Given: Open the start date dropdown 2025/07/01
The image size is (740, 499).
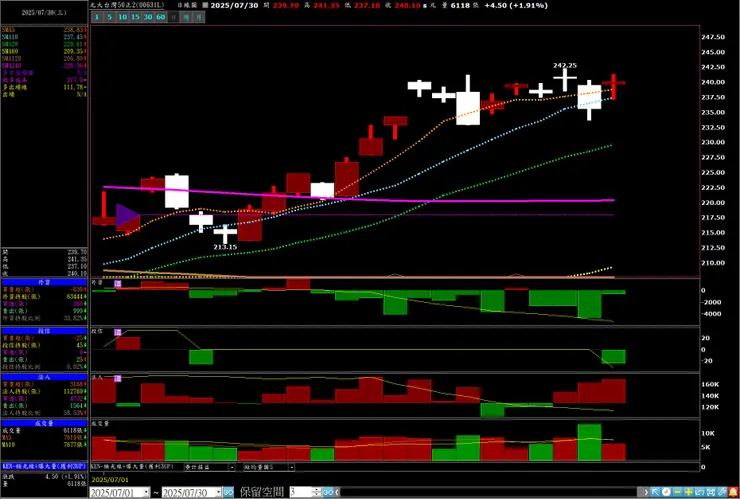Looking at the screenshot, I should tap(146, 492).
